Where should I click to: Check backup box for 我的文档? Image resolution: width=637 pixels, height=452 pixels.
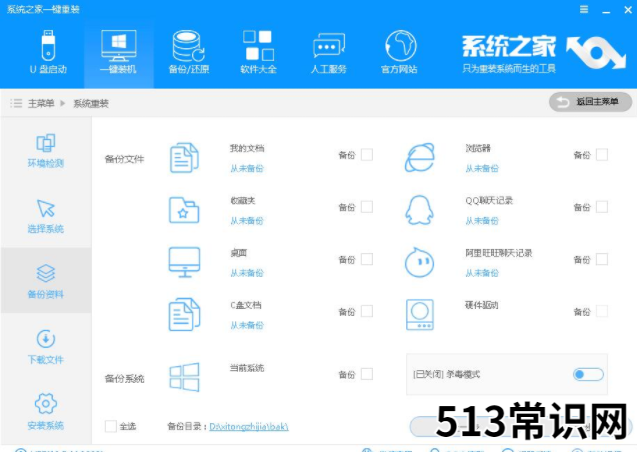click(367, 155)
